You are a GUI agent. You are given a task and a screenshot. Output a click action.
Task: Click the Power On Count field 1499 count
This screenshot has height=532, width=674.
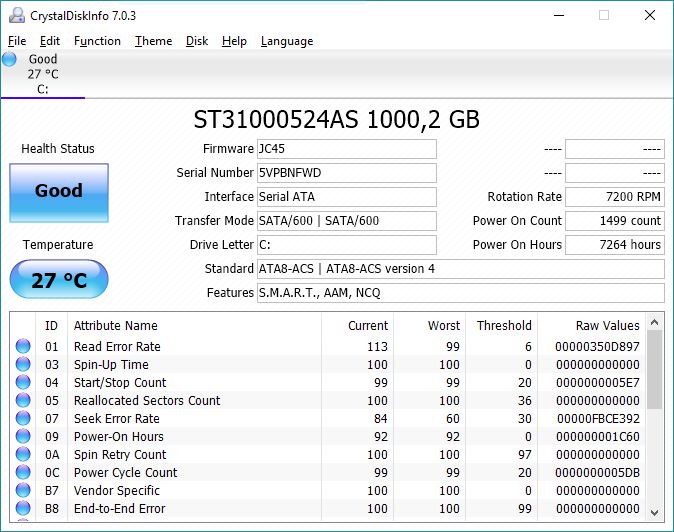point(615,221)
